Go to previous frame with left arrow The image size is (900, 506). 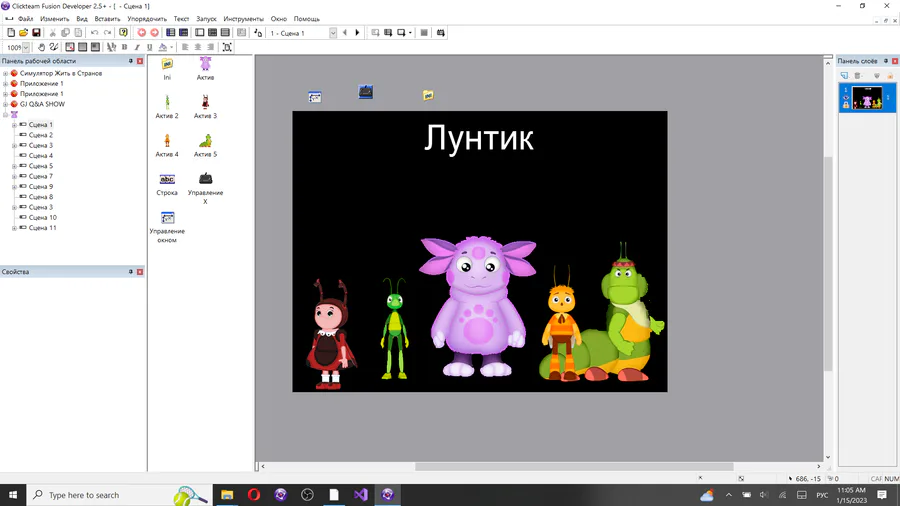point(345,33)
